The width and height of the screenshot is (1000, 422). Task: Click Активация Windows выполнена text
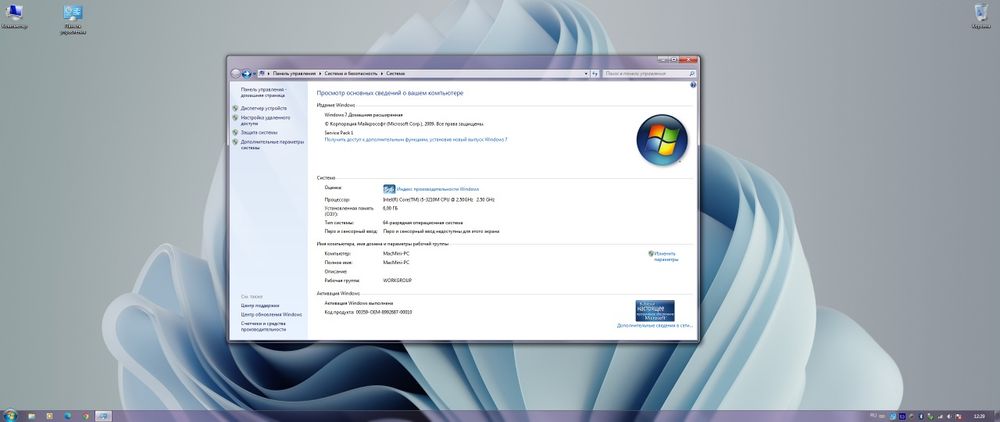[x=359, y=303]
